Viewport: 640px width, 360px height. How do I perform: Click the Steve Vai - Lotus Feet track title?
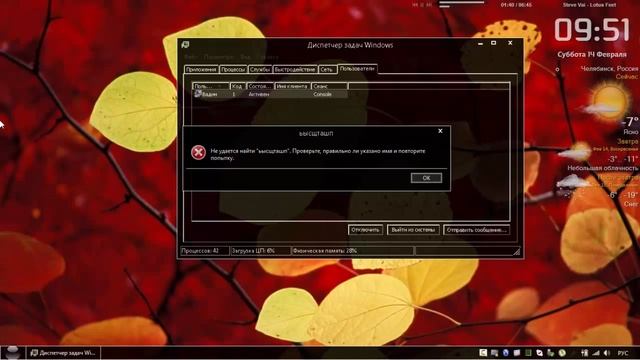pos(589,5)
